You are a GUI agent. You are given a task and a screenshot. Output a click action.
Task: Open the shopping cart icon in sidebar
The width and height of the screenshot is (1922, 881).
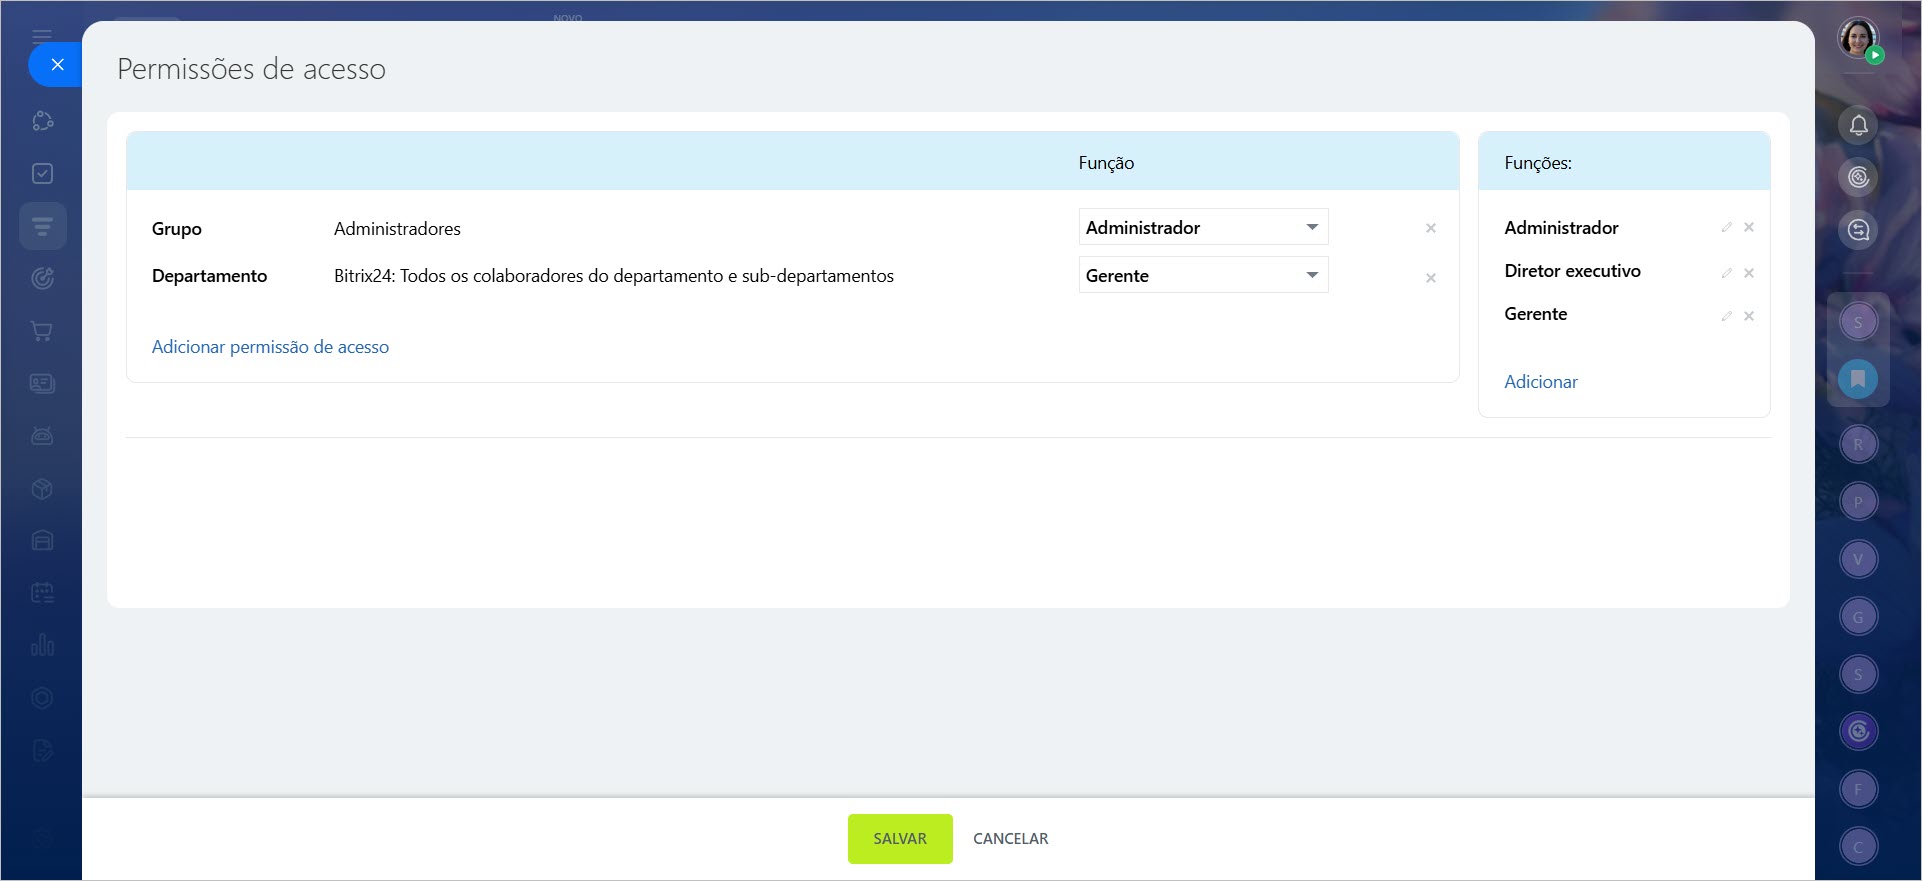(x=42, y=331)
